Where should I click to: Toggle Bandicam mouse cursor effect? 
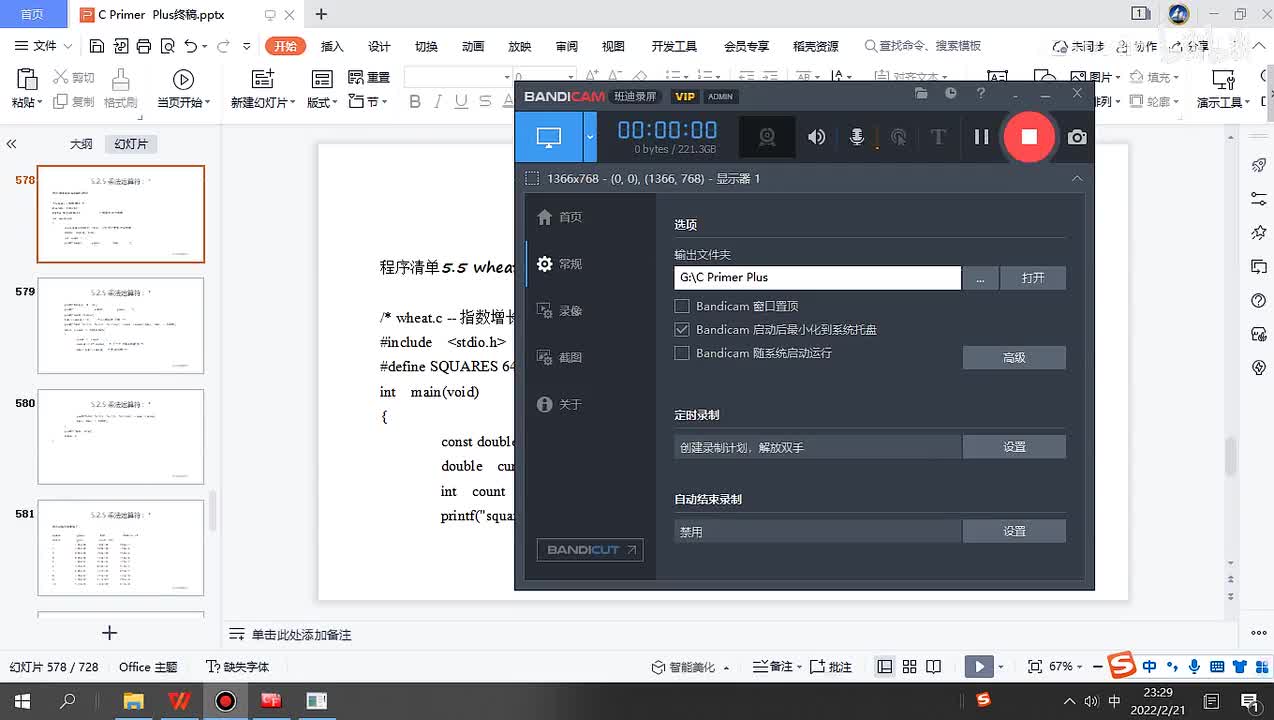[899, 137]
